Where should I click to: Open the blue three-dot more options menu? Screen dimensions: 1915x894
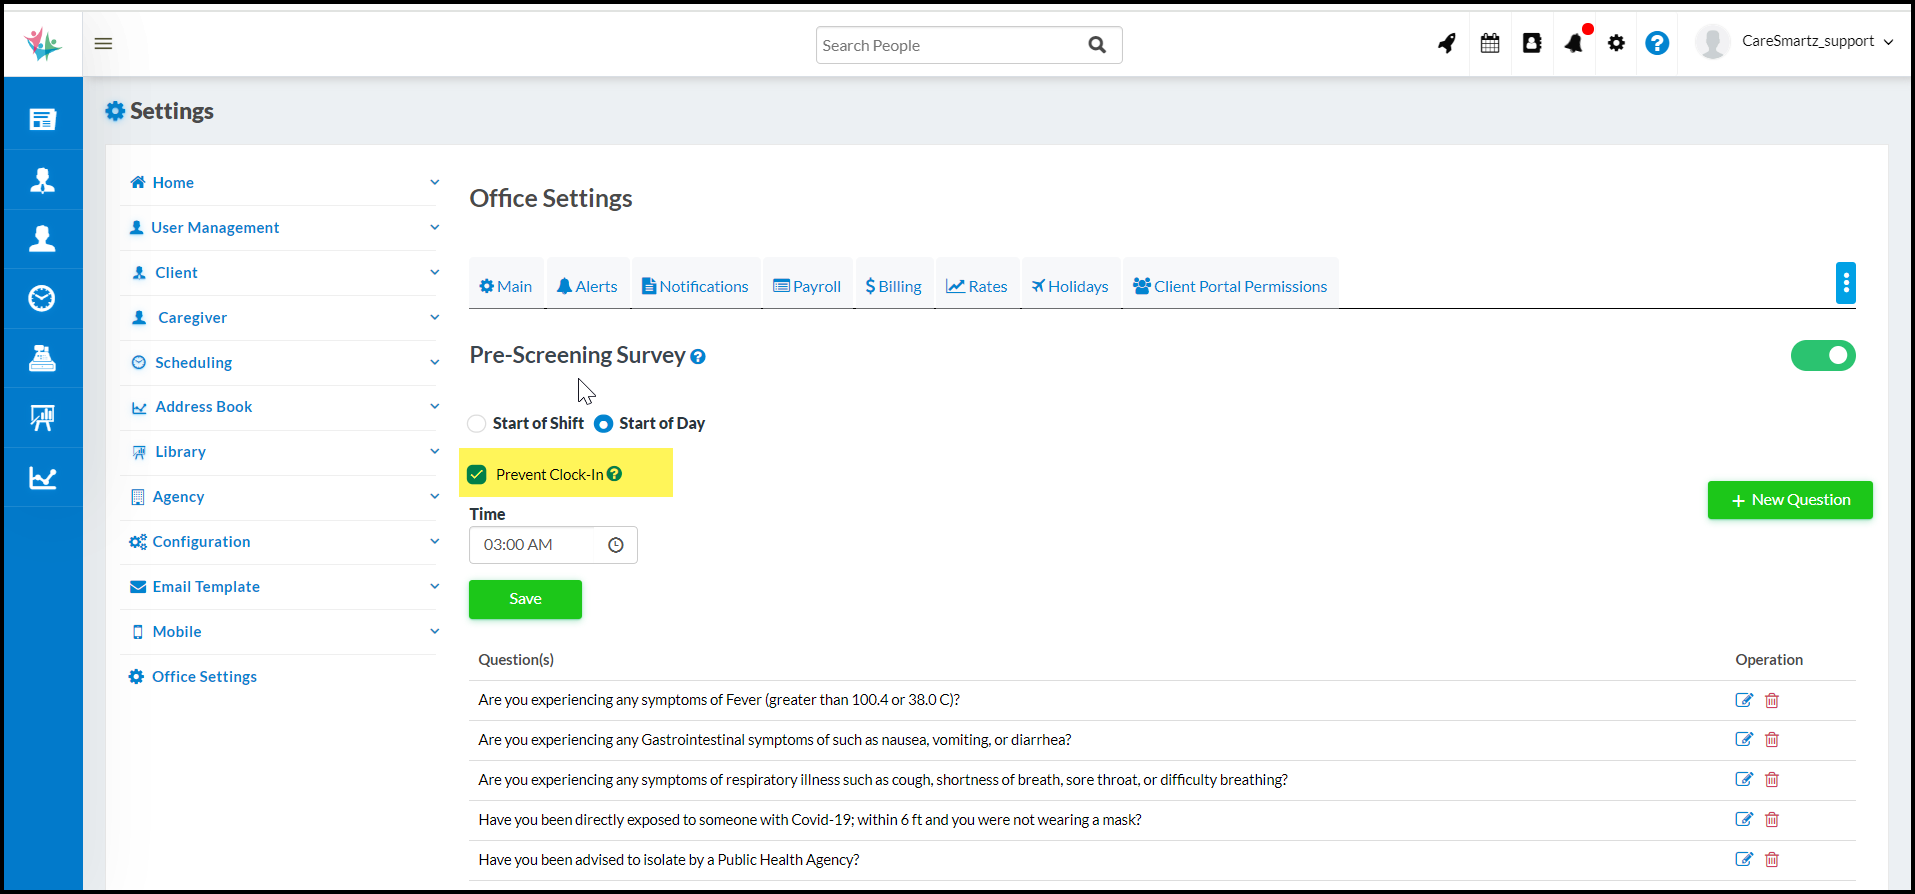pos(1845,283)
